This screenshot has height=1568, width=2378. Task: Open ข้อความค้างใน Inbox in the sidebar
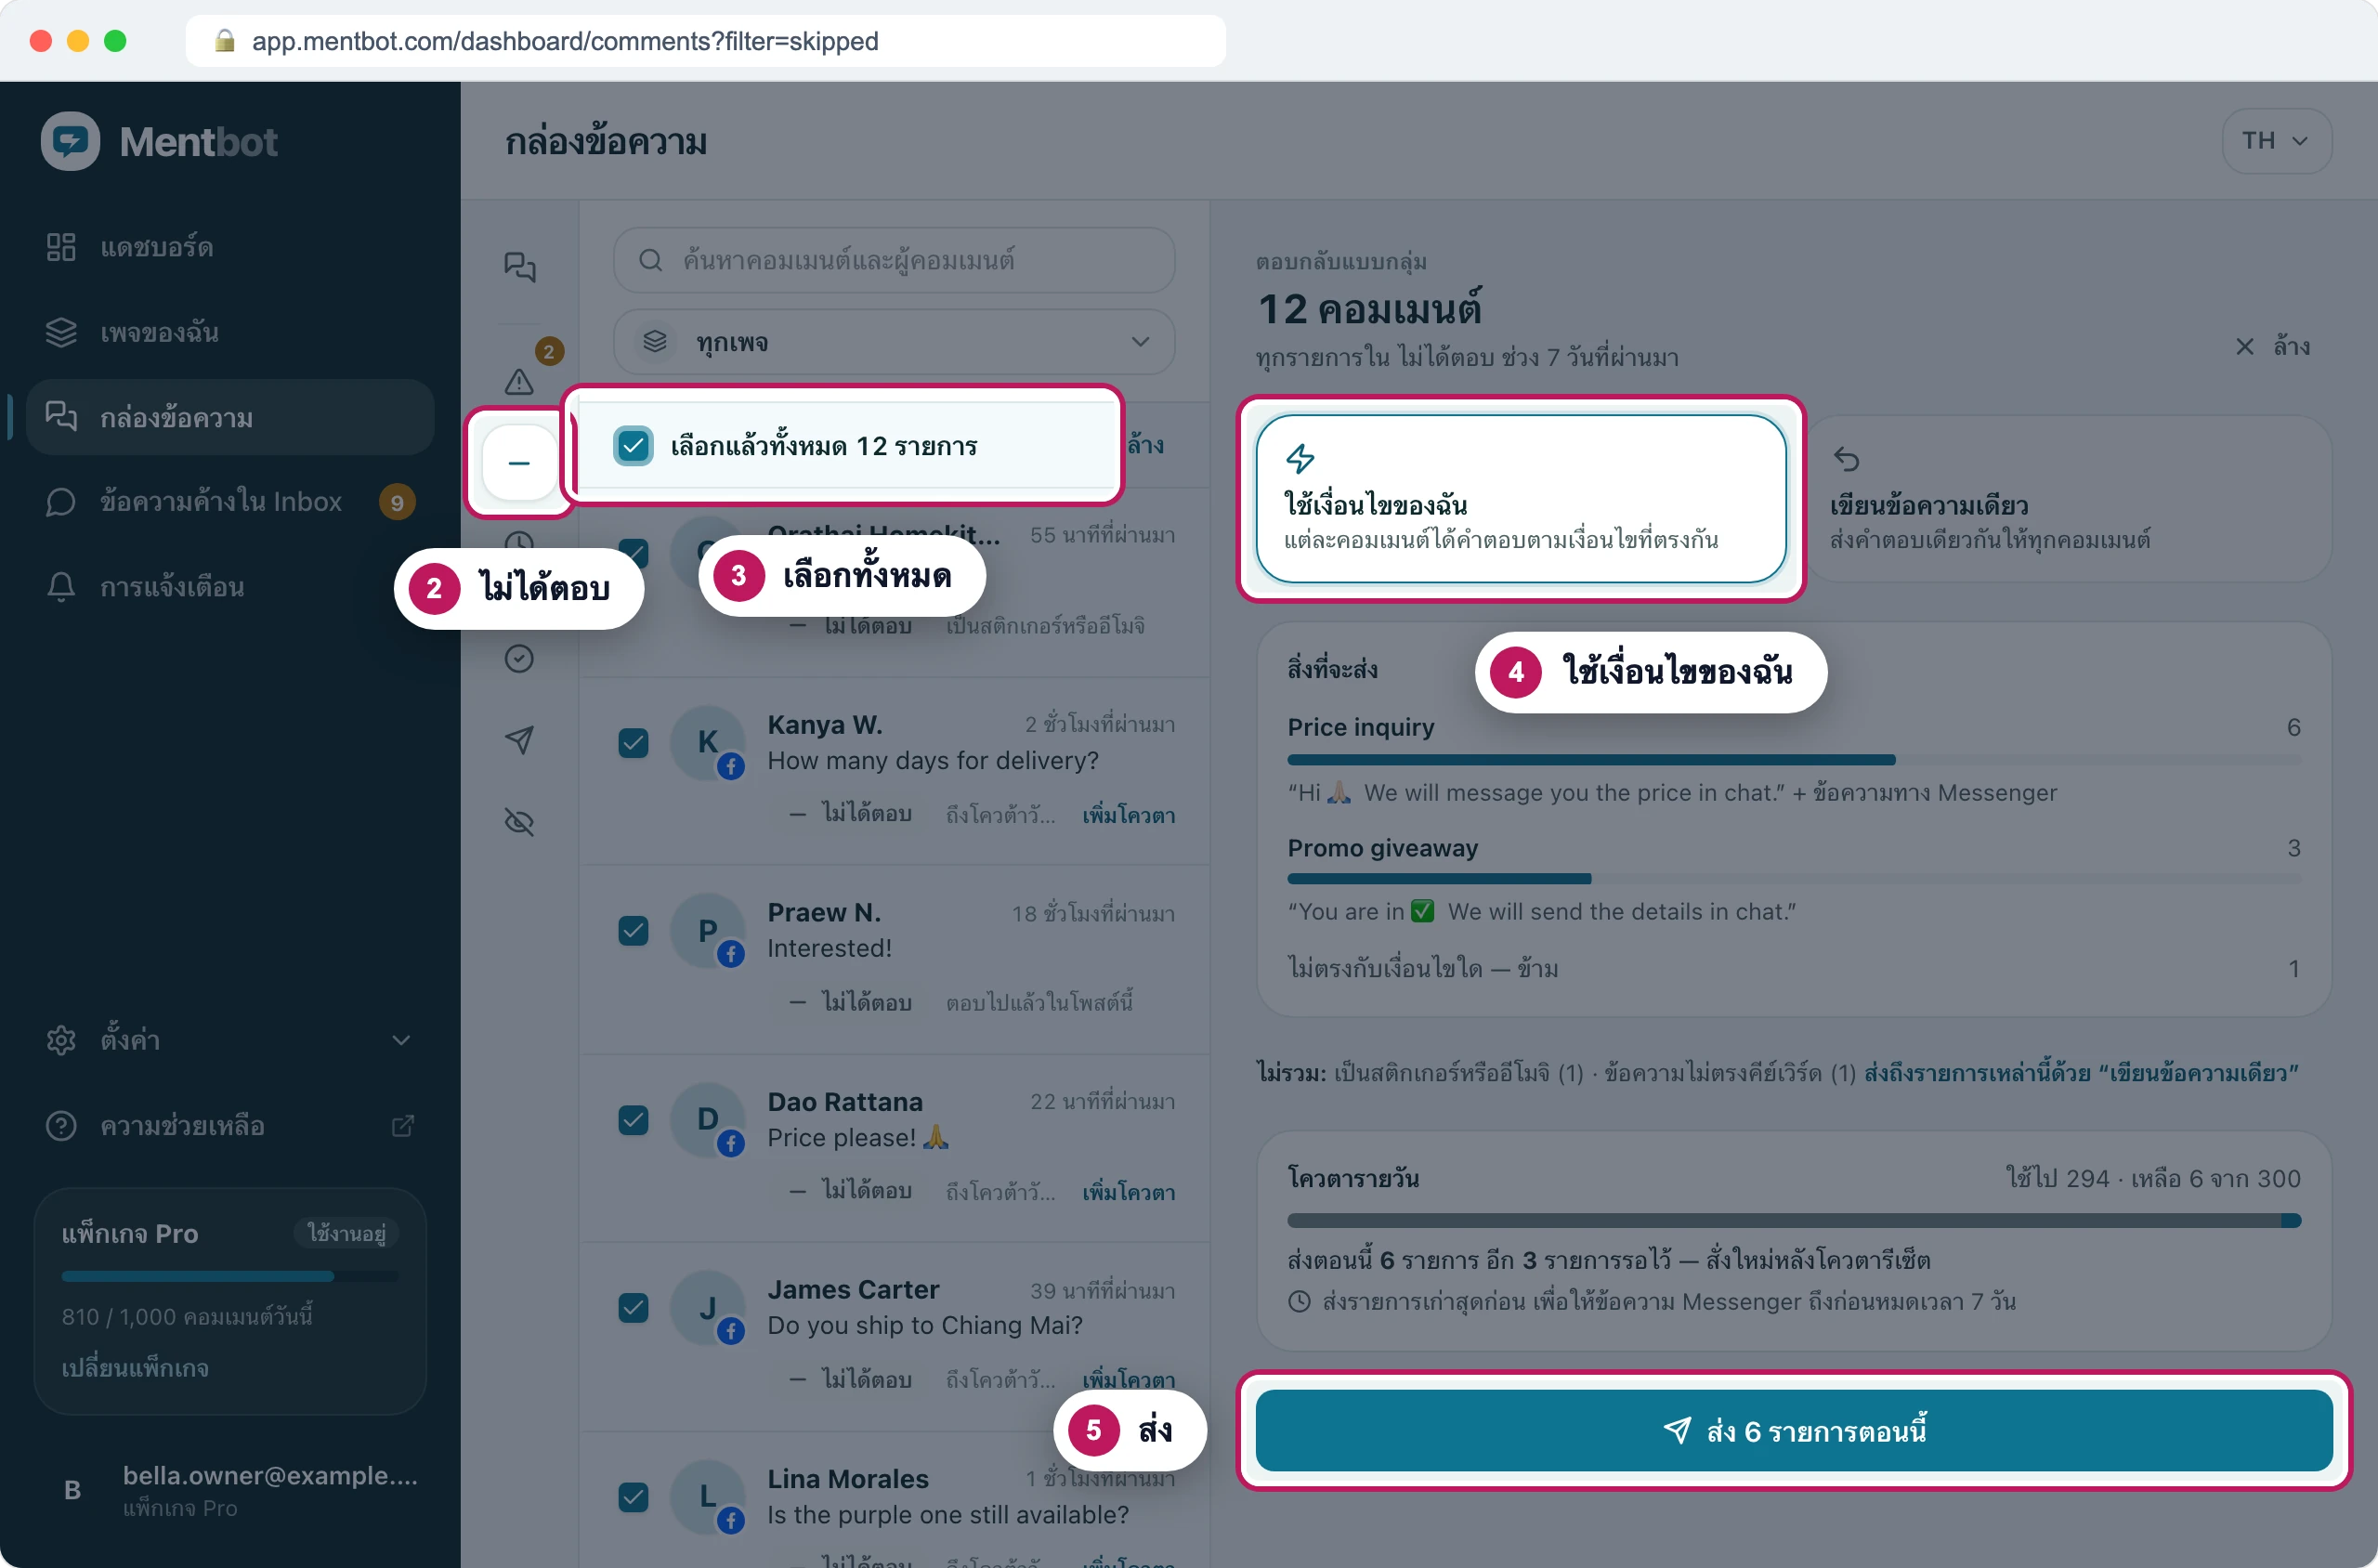[230, 501]
